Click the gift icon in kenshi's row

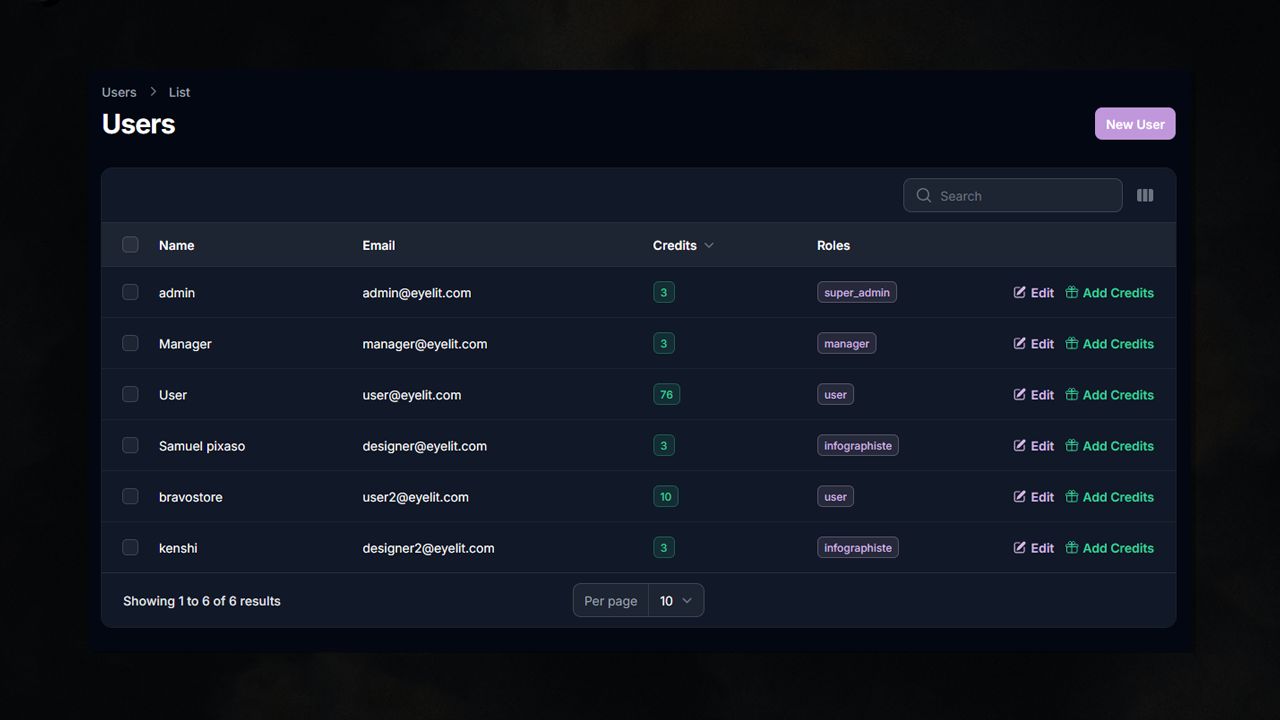tap(1071, 548)
